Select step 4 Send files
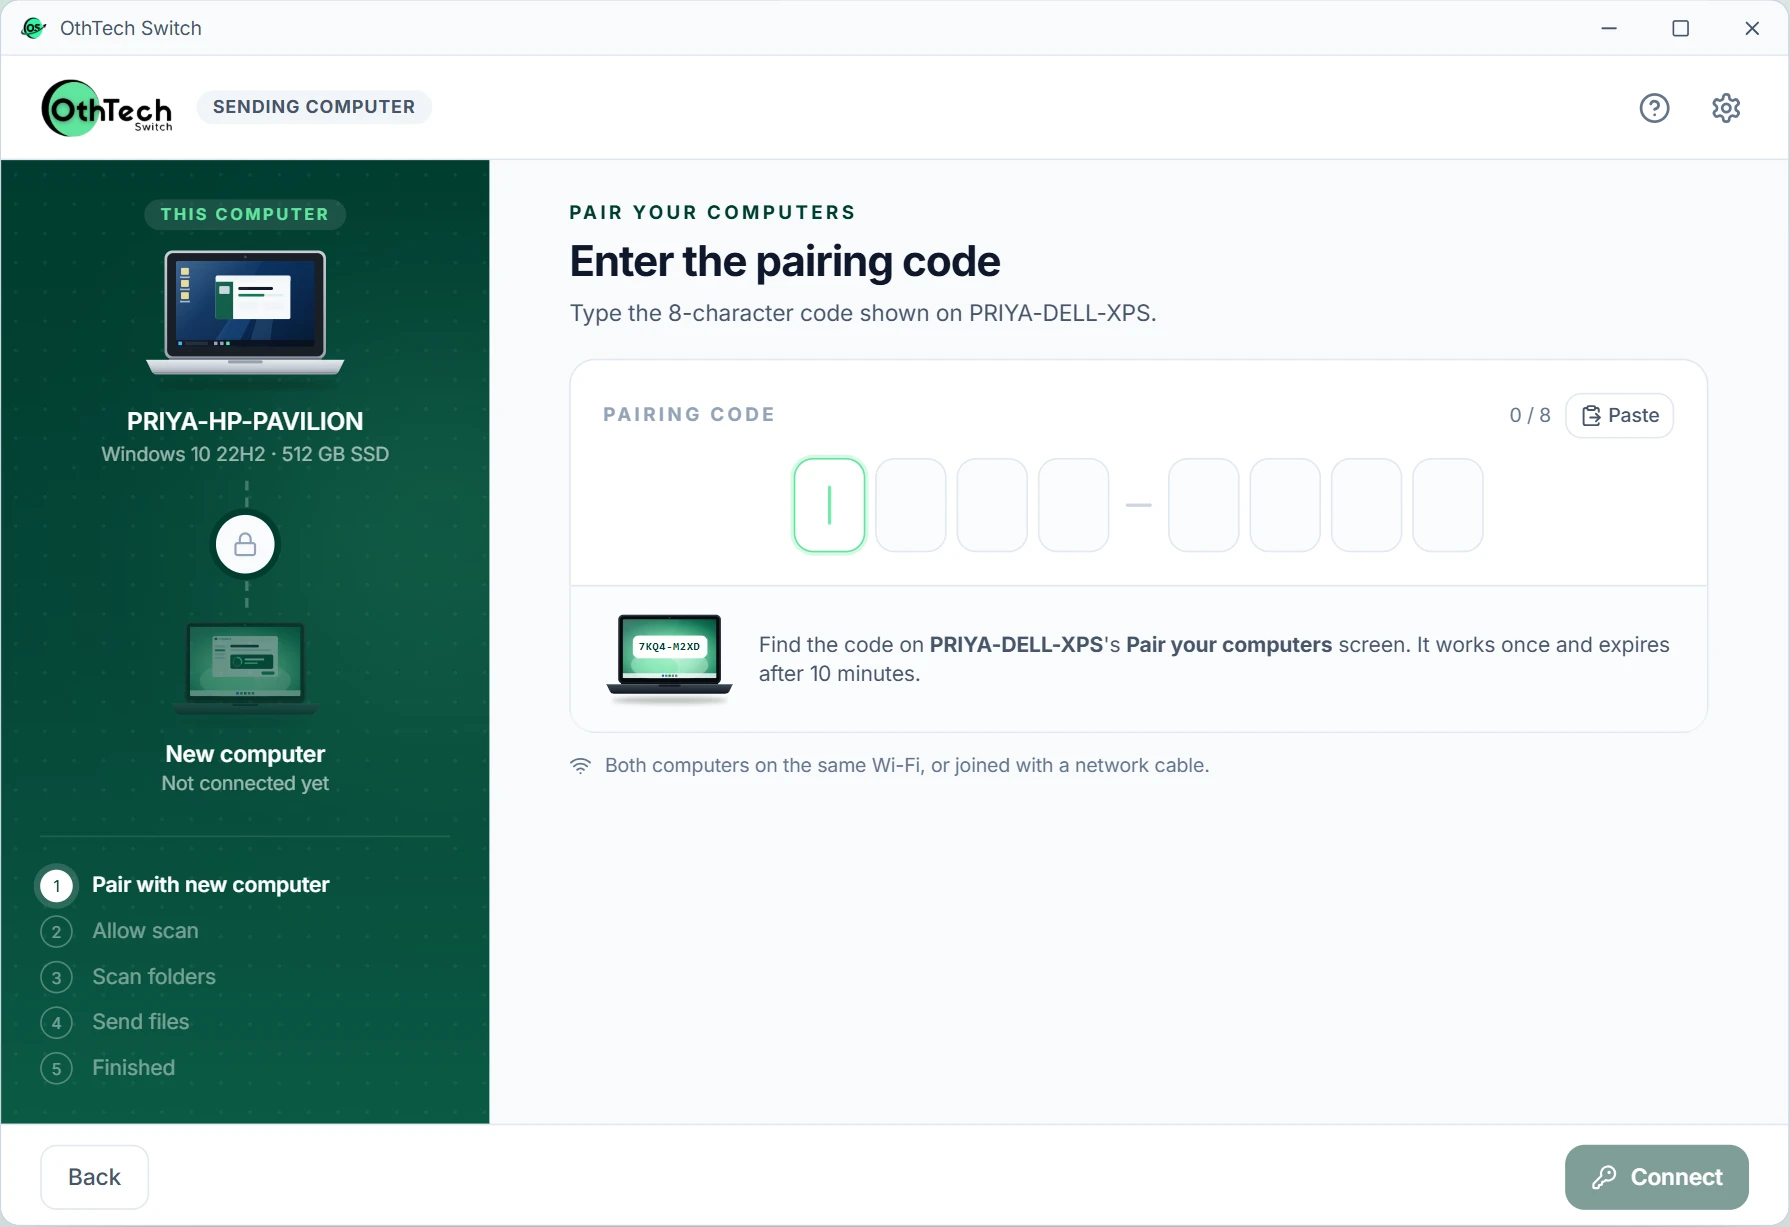1790x1227 pixels. [115, 1022]
